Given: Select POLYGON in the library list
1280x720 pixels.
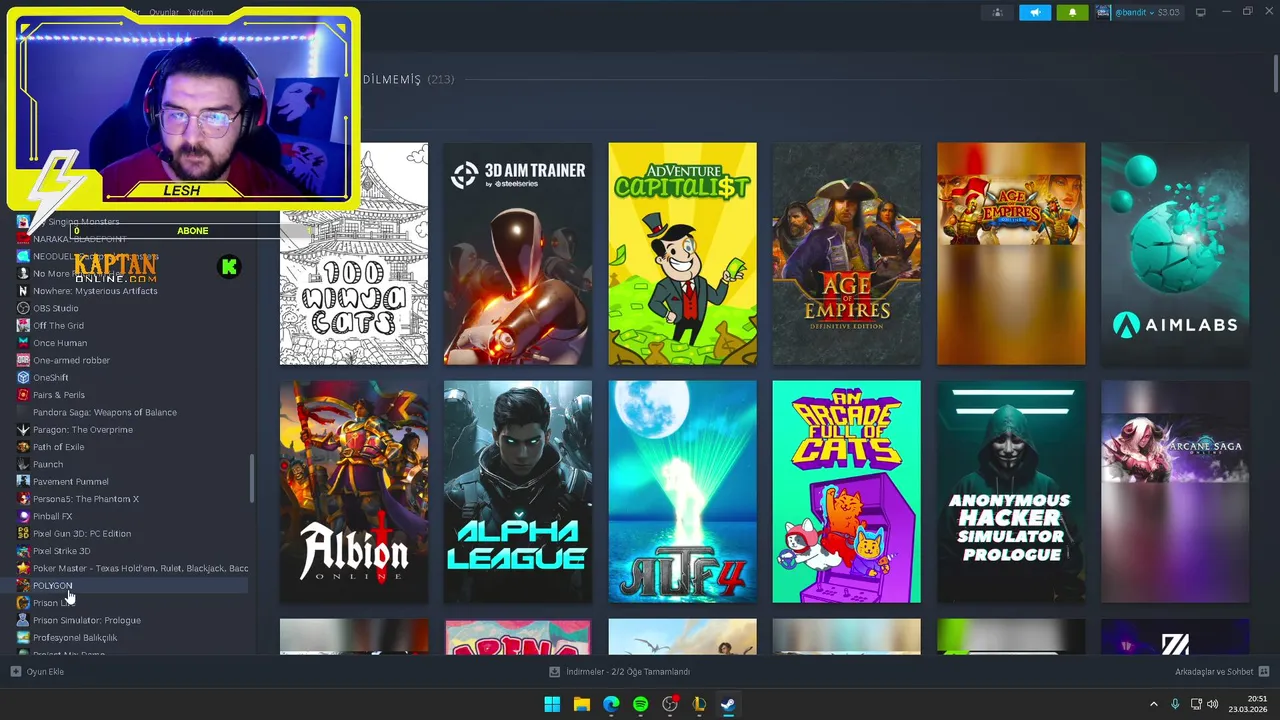Looking at the screenshot, I should click(x=52, y=585).
